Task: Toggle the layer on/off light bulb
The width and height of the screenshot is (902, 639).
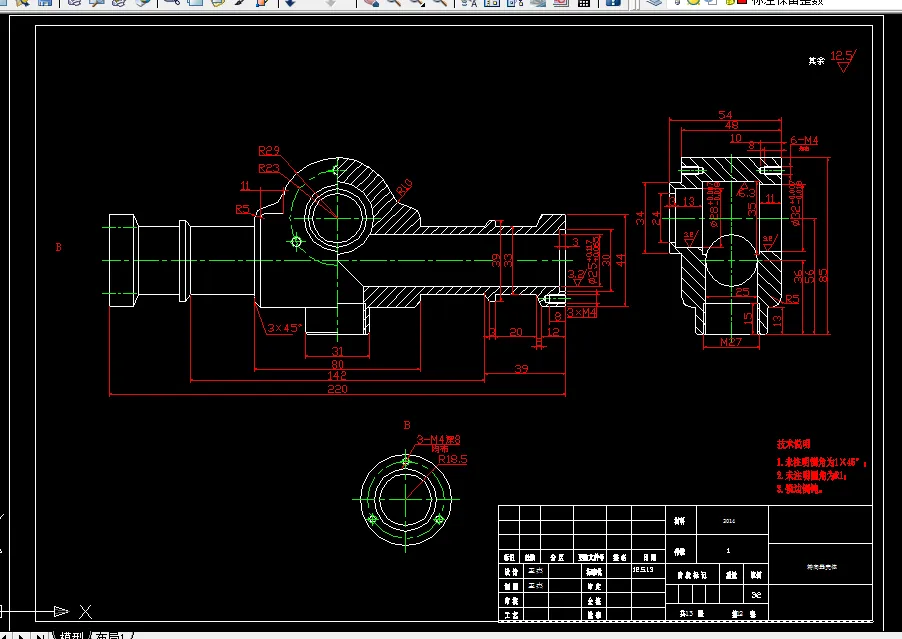Action: (677, 2)
